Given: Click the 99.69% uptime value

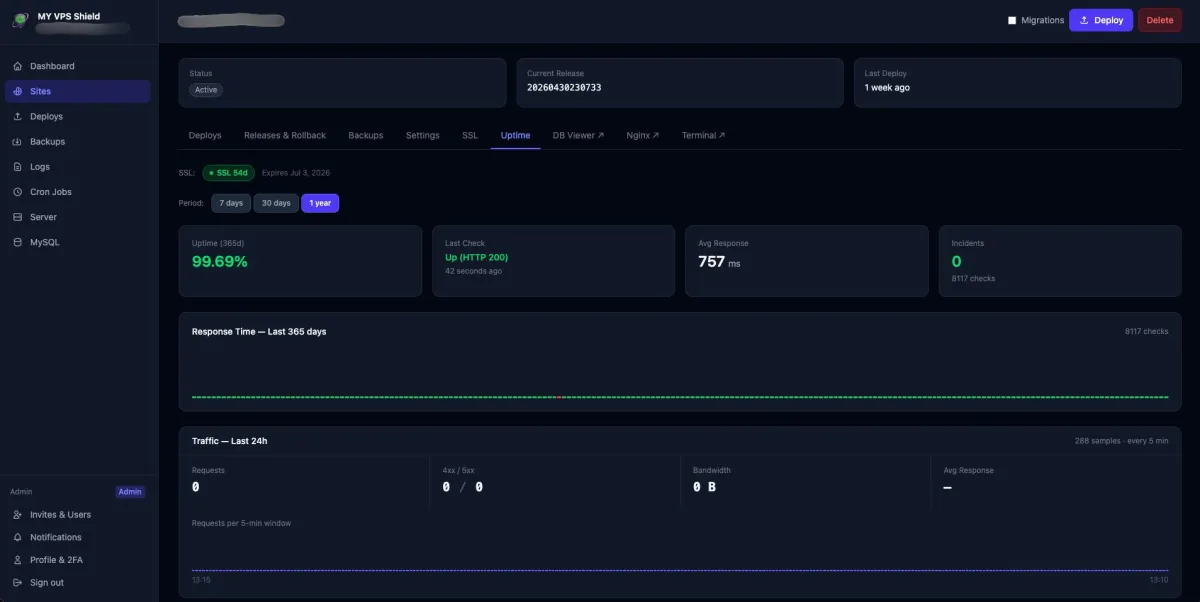Looking at the screenshot, I should coord(220,262).
